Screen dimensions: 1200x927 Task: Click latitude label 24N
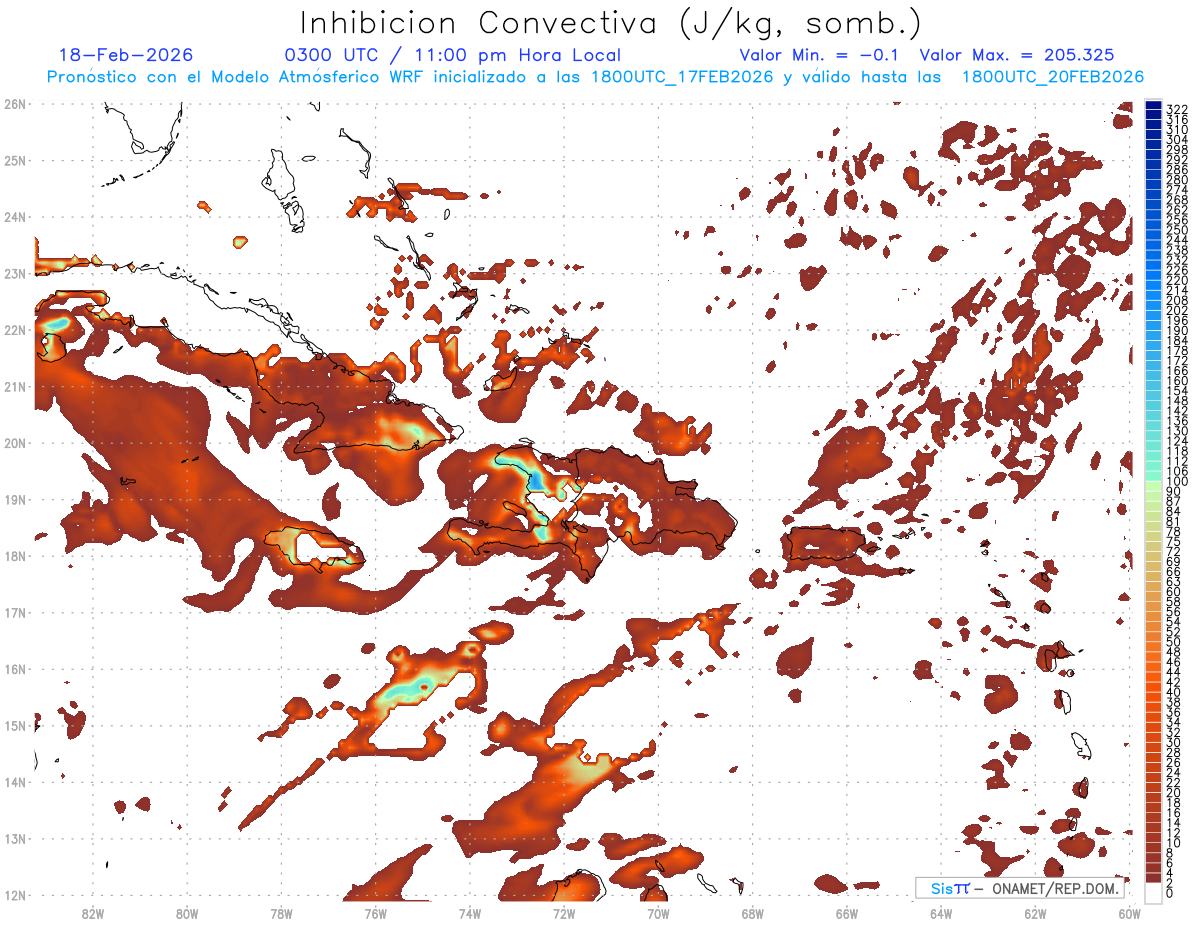click(x=15, y=216)
